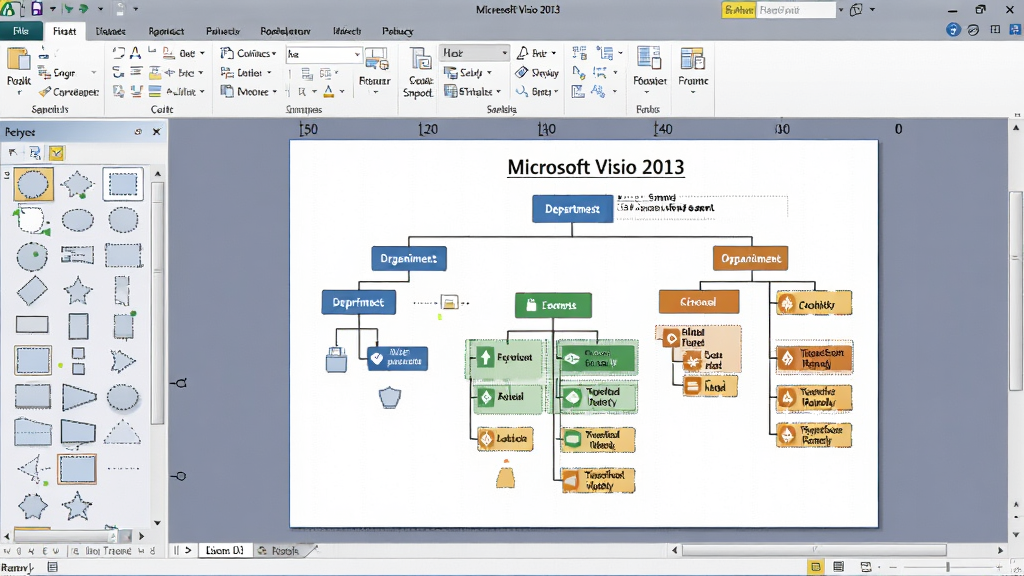Click the orange Cfronel node

coord(698,302)
